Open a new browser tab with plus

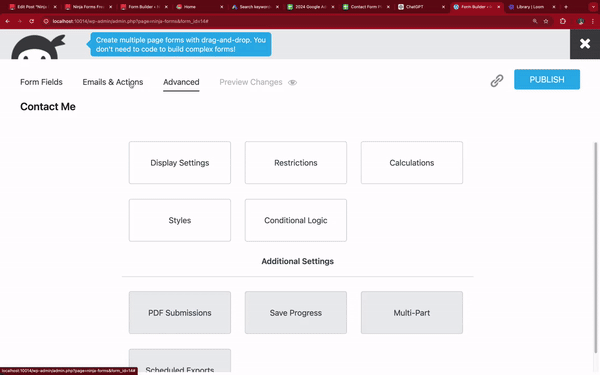tap(566, 7)
